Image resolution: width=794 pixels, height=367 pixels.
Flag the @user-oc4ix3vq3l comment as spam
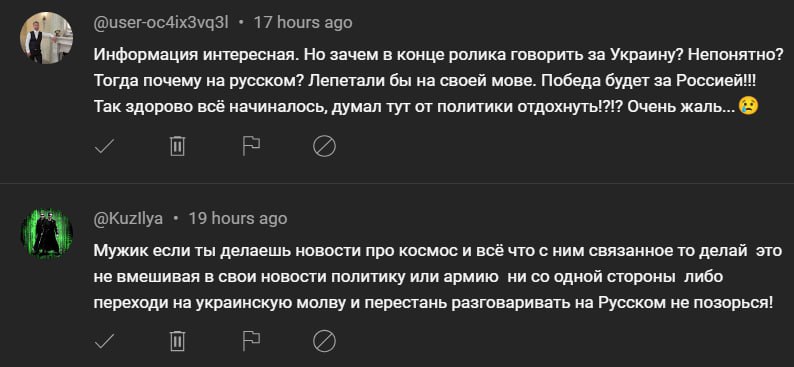[x=251, y=146]
